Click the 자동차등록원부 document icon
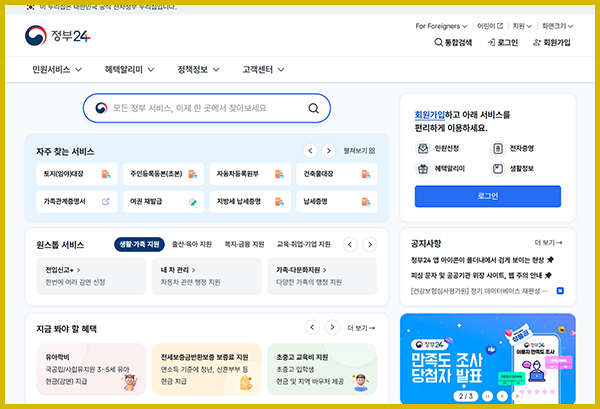Image resolution: width=600 pixels, height=409 pixels. 279,174
